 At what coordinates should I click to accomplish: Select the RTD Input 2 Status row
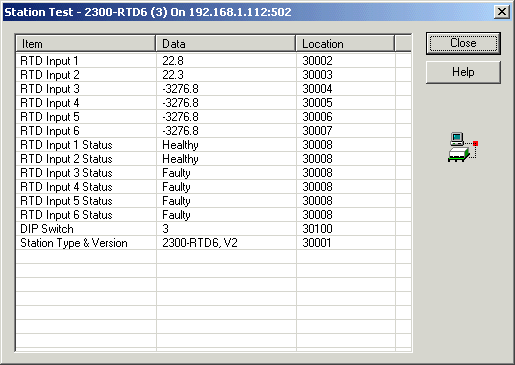(x=213, y=159)
